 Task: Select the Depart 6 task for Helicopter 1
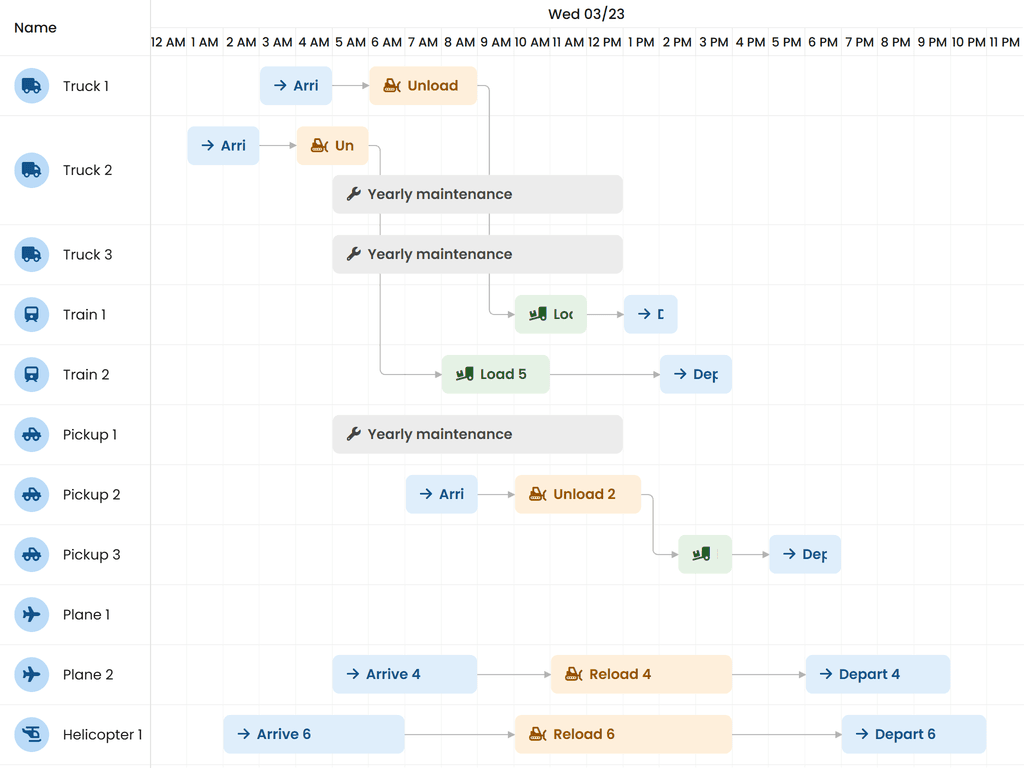point(913,733)
